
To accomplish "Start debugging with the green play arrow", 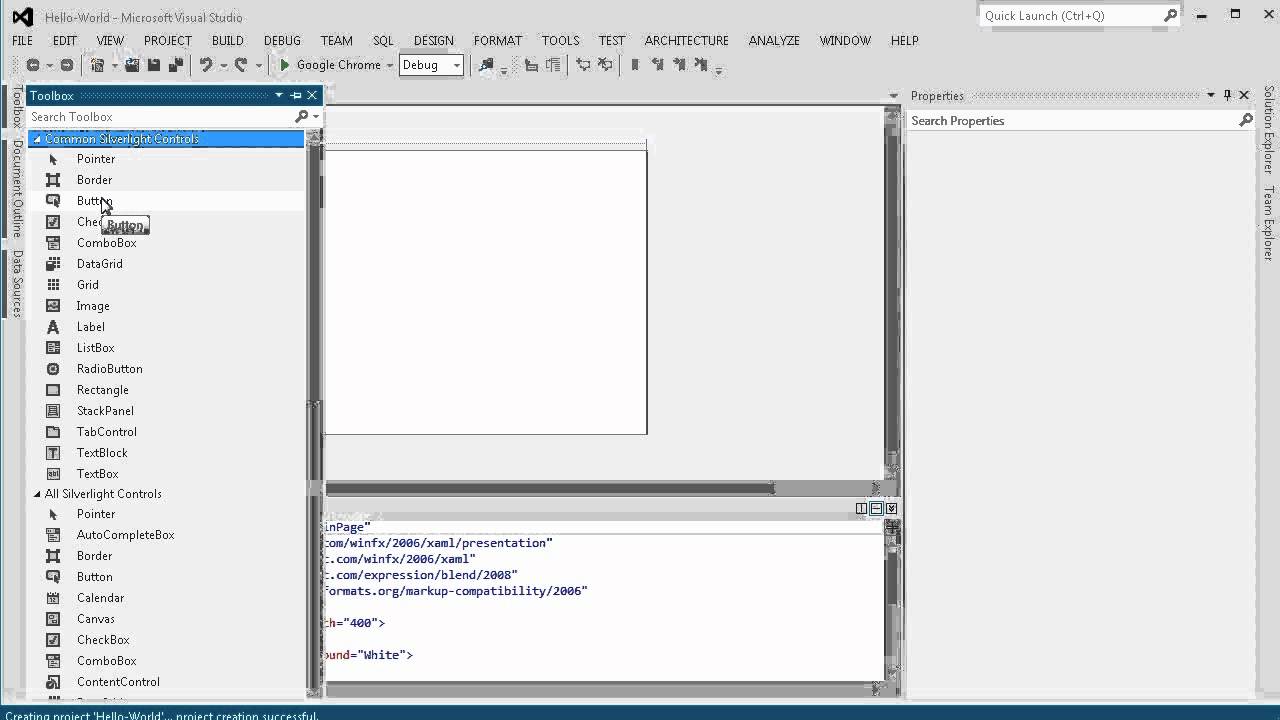I will pyautogui.click(x=284, y=65).
